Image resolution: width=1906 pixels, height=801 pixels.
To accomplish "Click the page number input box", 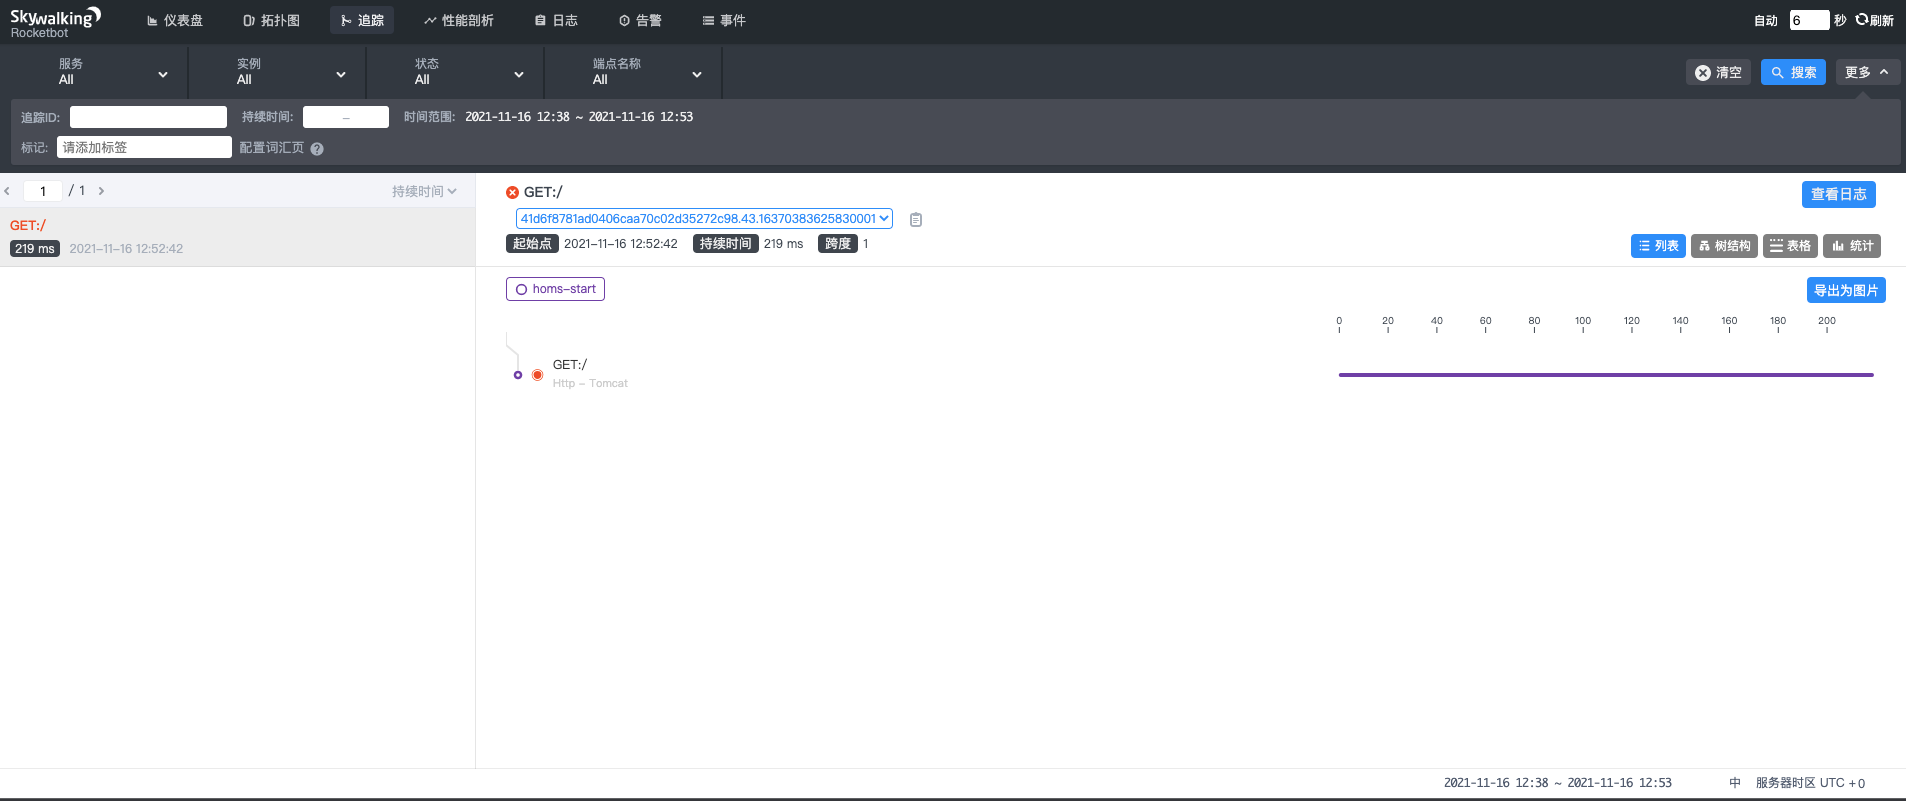I will [x=43, y=191].
